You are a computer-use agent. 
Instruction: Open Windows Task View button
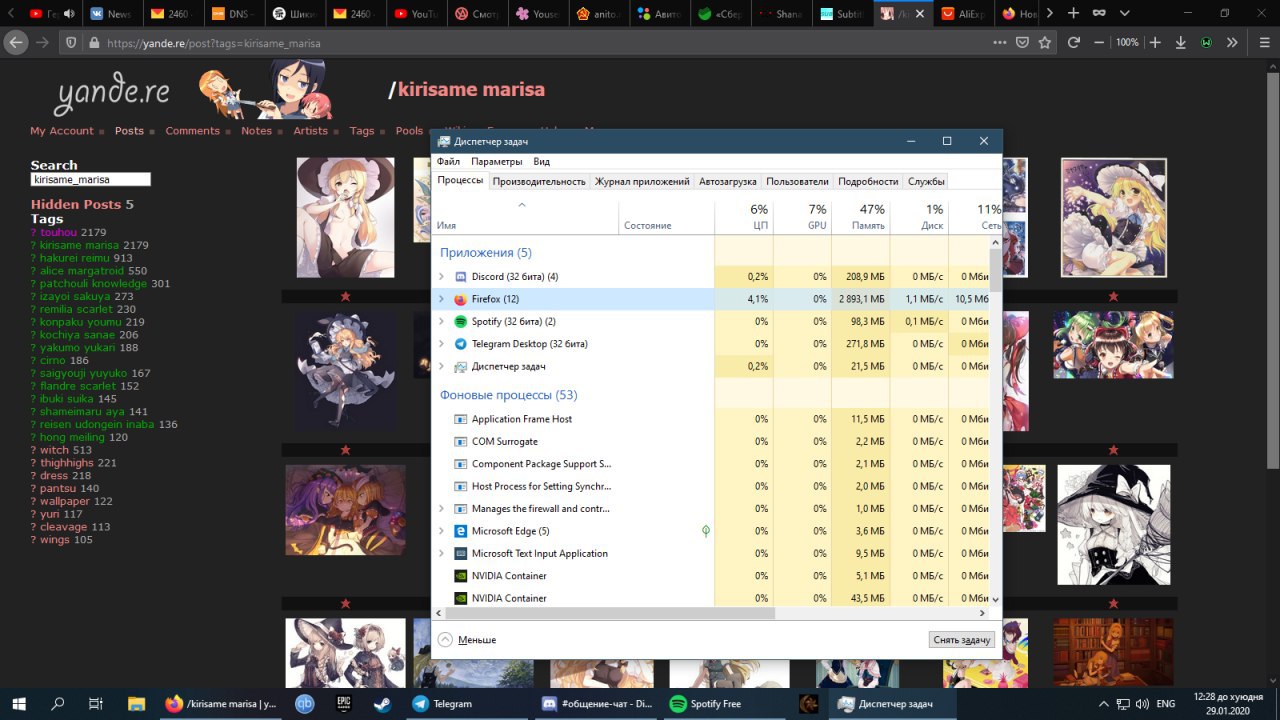pyautogui.click(x=96, y=704)
